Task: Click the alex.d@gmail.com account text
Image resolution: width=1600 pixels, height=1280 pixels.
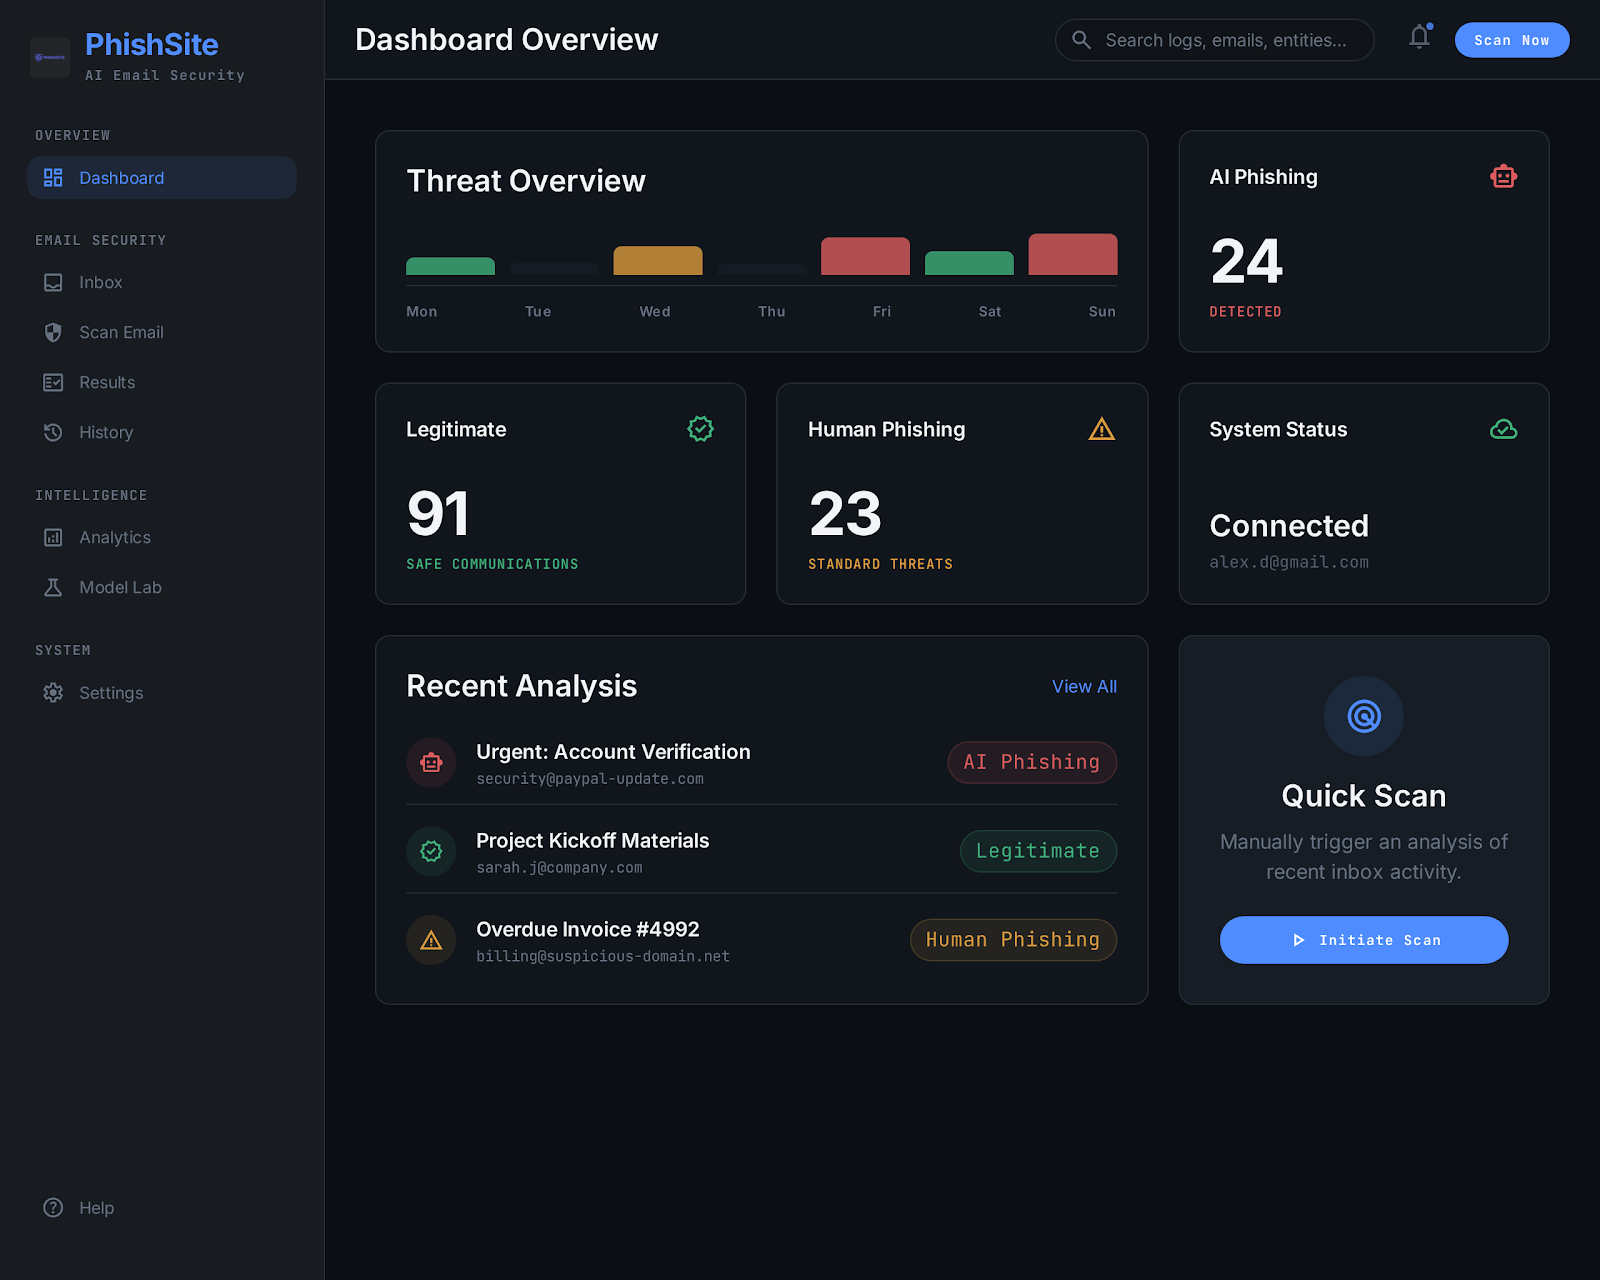Action: click(x=1289, y=562)
